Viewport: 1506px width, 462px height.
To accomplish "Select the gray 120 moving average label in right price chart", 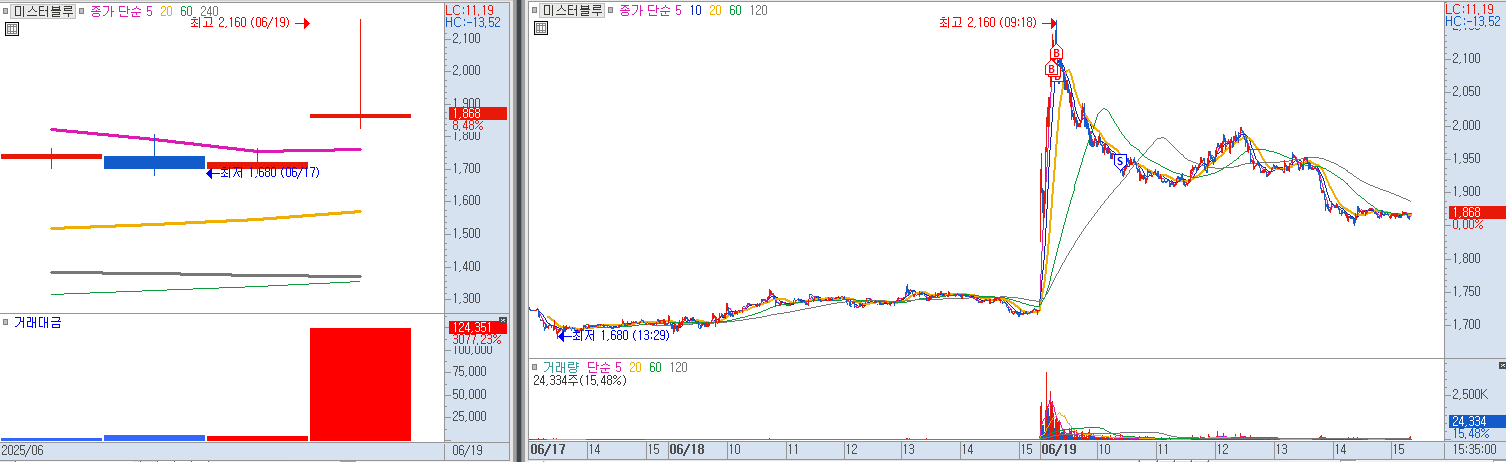I will pyautogui.click(x=758, y=10).
